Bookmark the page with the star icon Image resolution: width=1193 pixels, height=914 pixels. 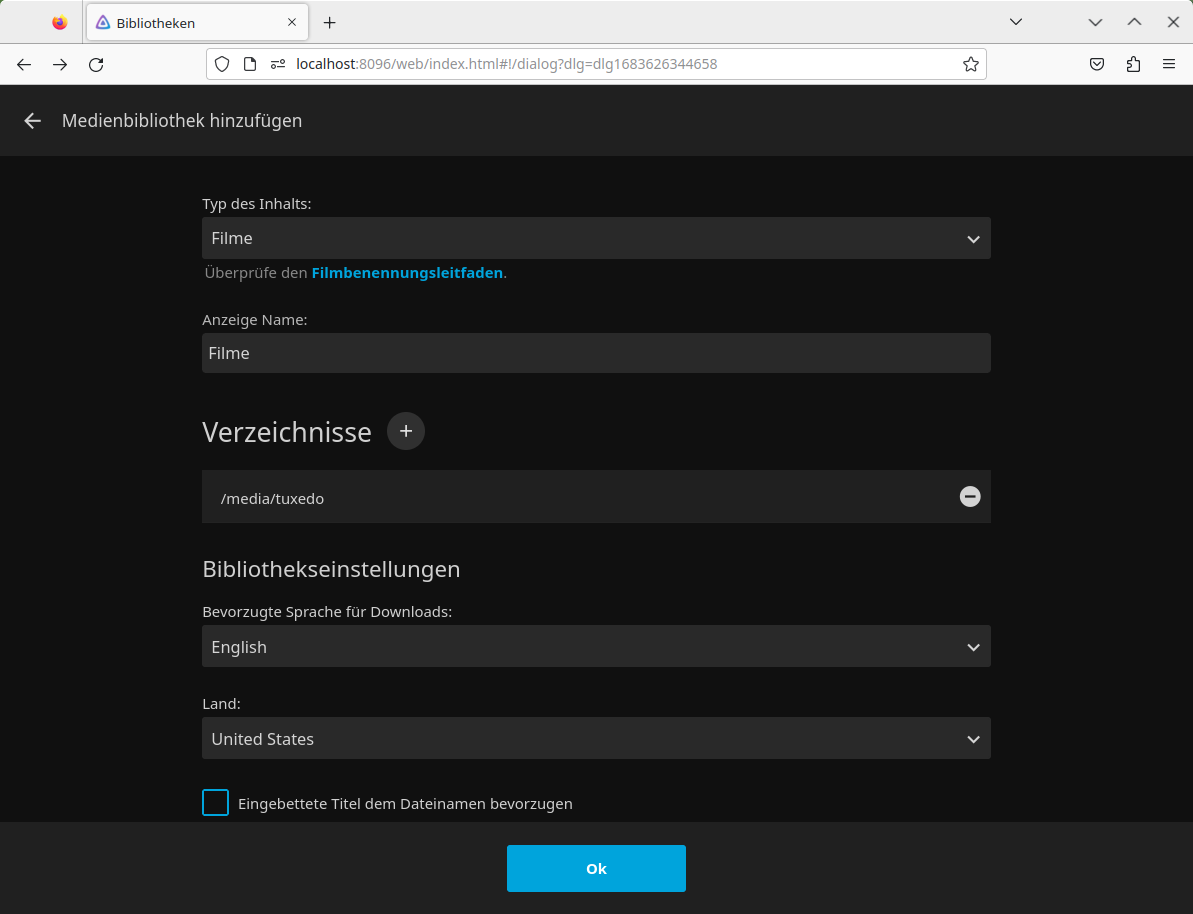click(970, 64)
